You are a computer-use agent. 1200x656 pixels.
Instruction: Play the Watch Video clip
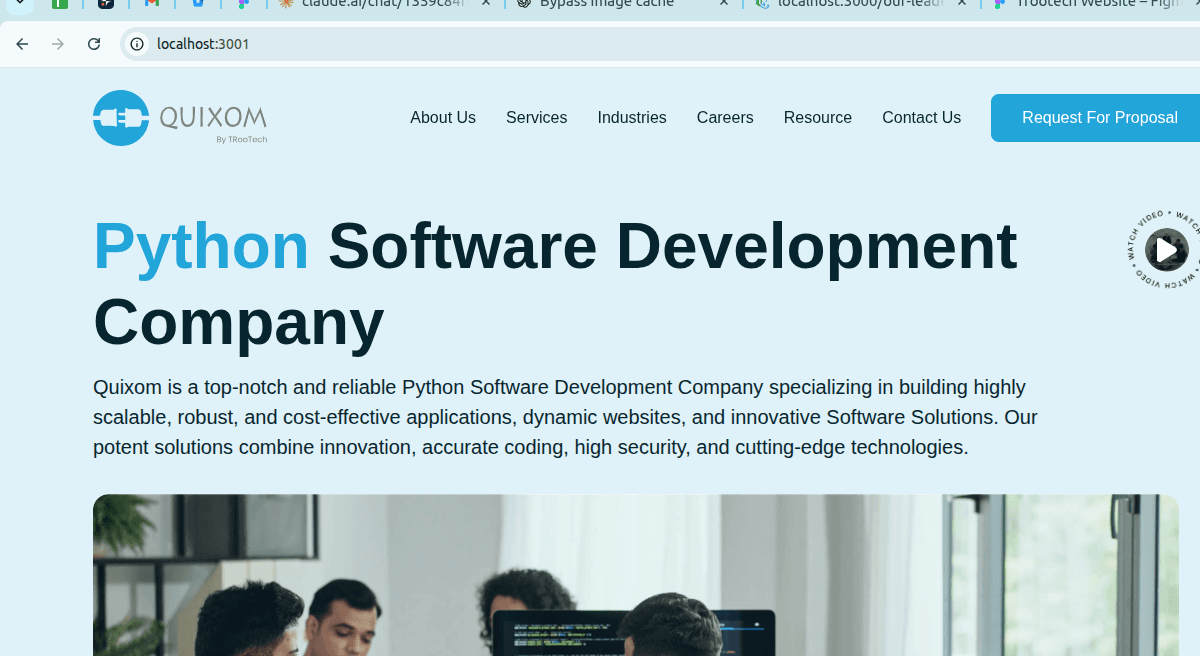click(x=1165, y=250)
